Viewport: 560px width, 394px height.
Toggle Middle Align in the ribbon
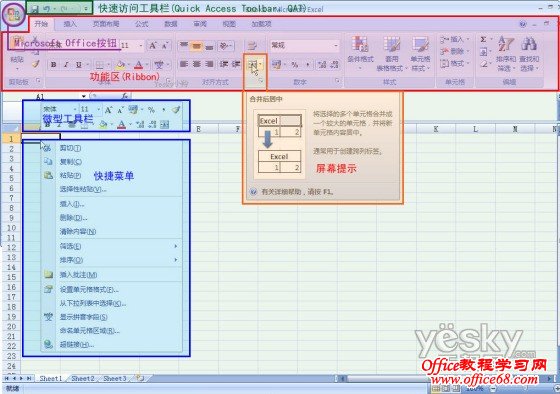click(196, 45)
